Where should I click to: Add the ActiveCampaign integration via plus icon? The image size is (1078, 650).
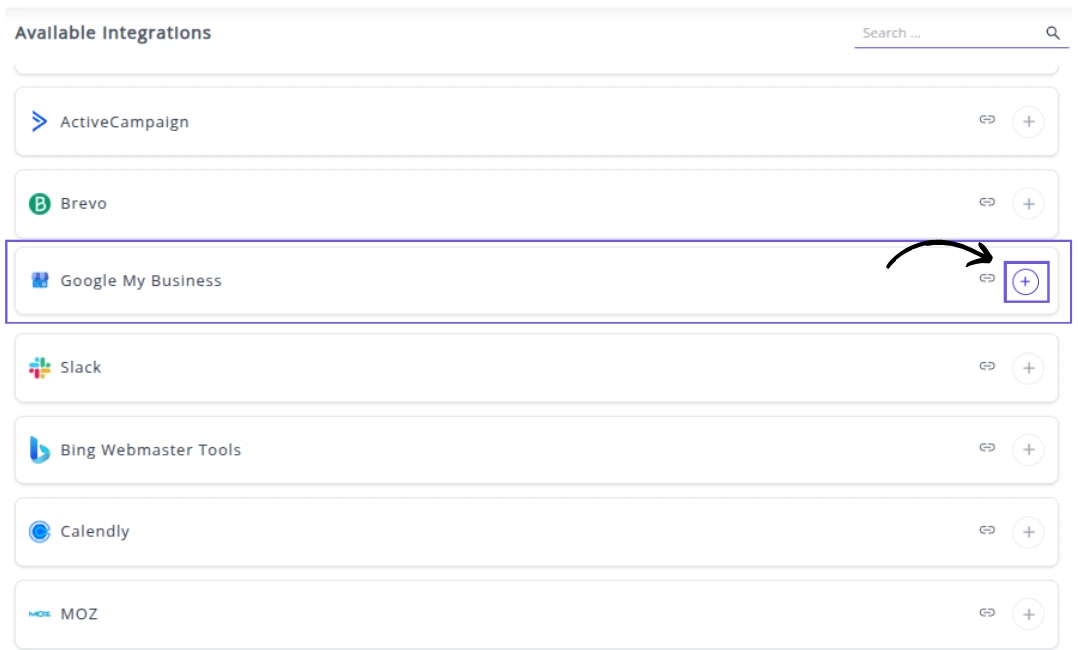click(1028, 122)
